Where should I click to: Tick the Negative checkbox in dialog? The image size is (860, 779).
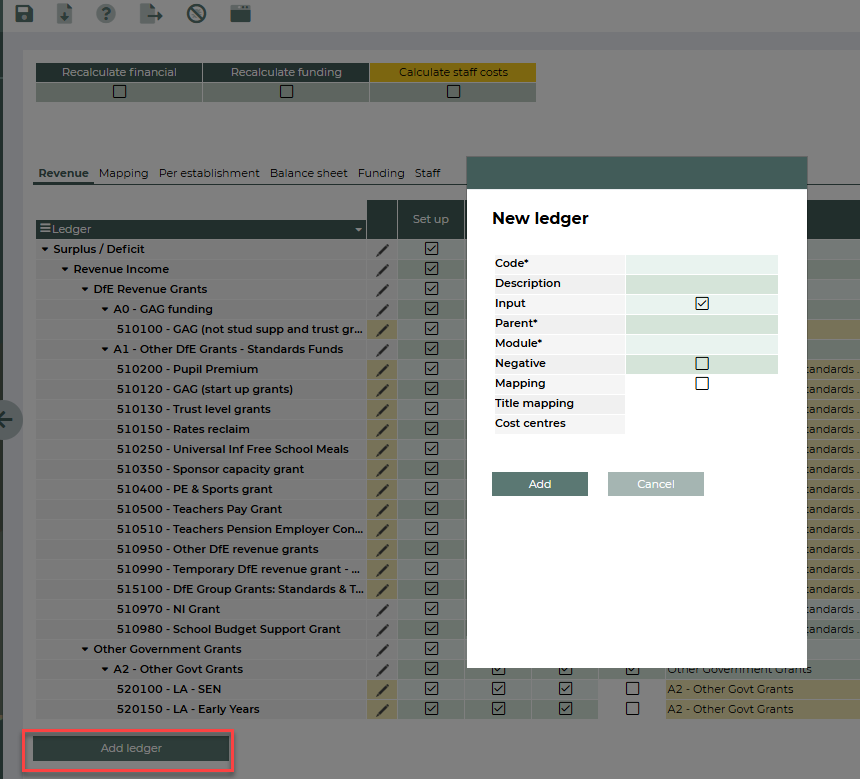pyautogui.click(x=702, y=364)
